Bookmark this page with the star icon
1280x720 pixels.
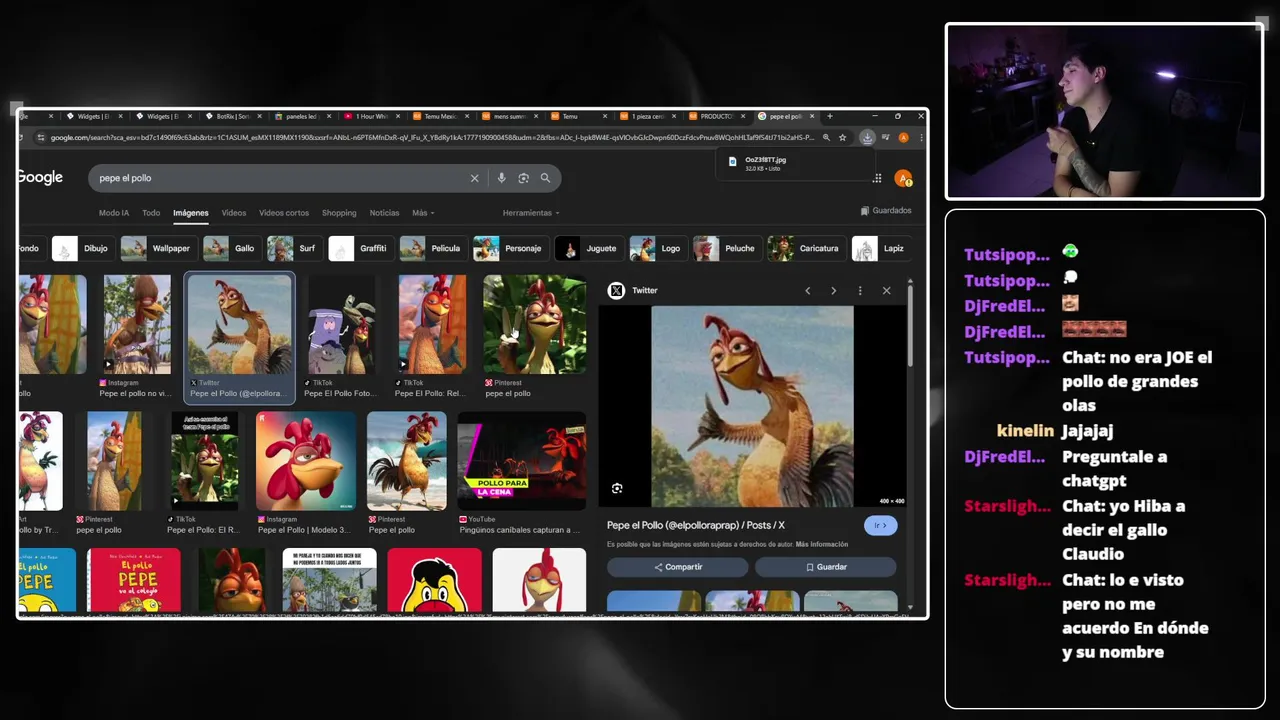point(842,138)
